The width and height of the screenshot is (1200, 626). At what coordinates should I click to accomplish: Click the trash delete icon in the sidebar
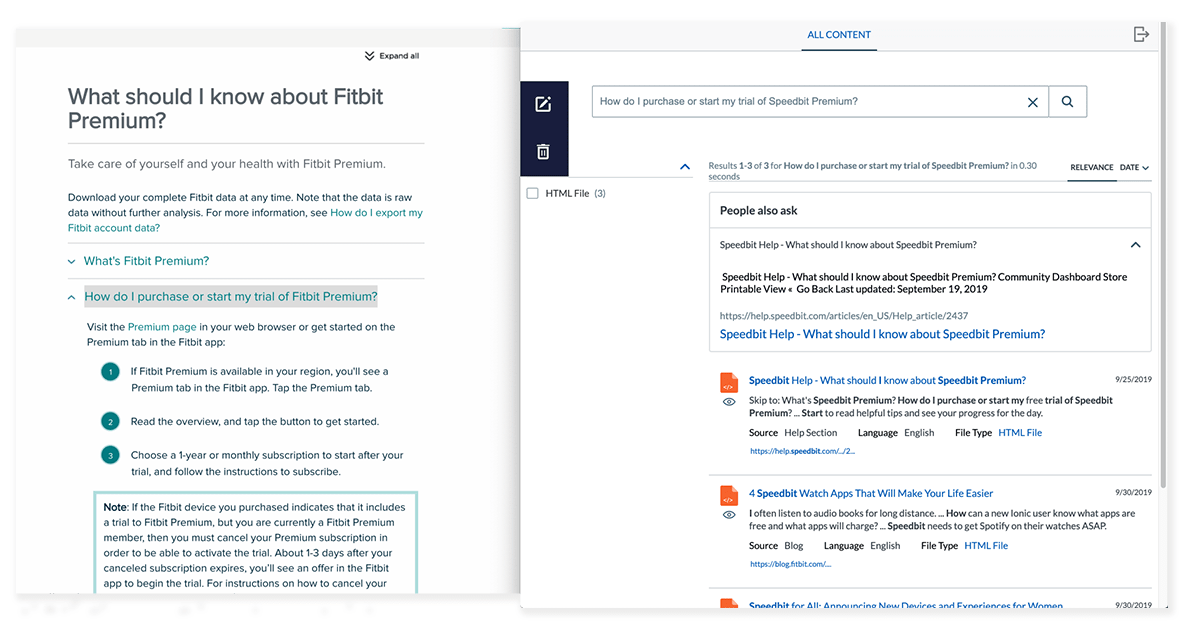click(543, 151)
